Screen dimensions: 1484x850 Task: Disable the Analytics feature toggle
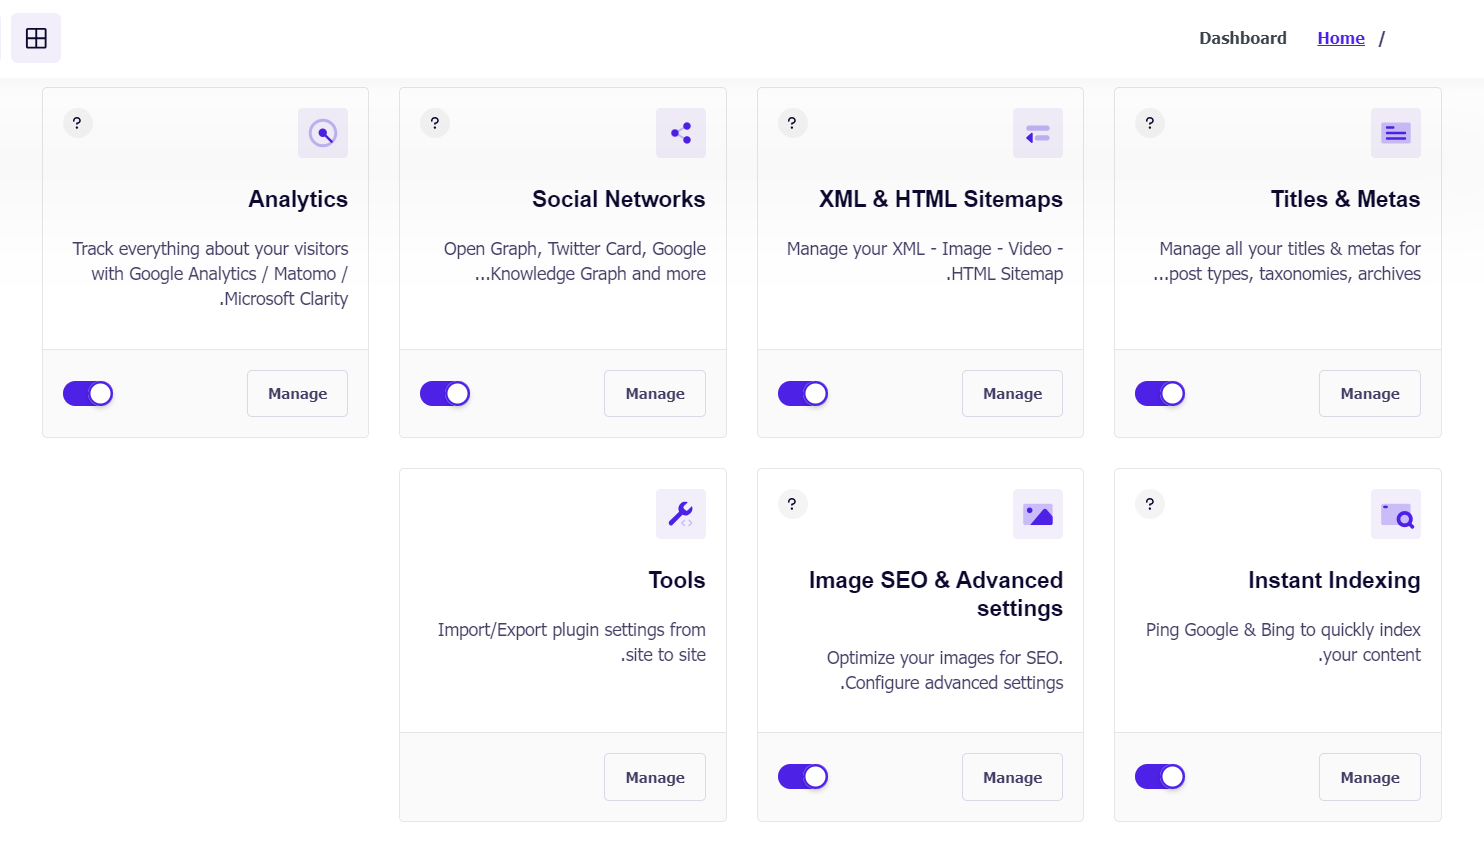pyautogui.click(x=88, y=394)
